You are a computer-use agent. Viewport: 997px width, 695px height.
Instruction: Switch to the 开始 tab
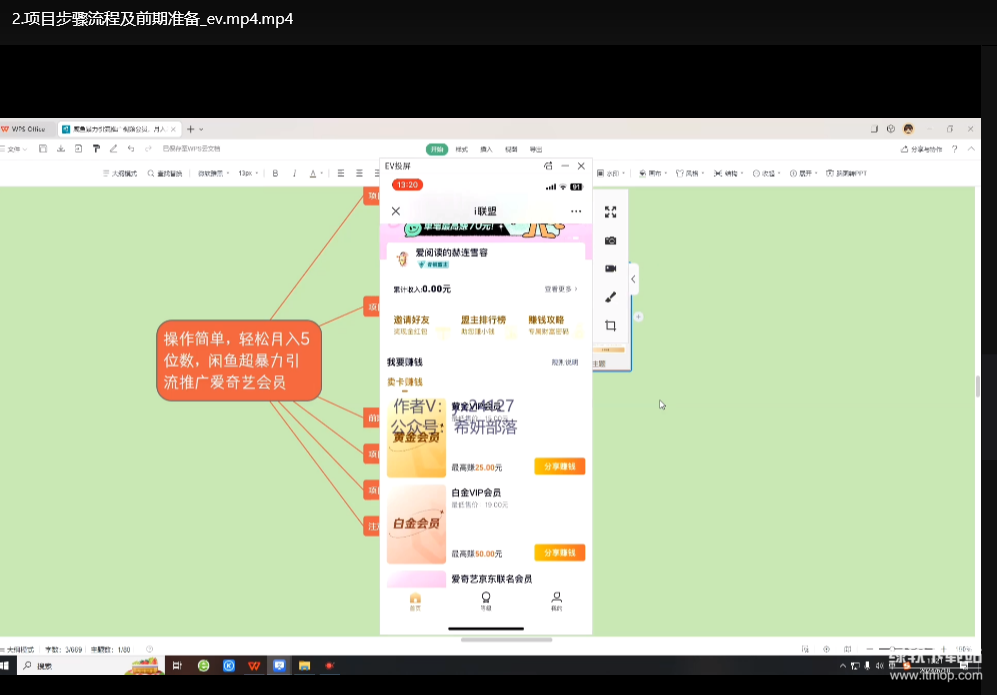437,149
